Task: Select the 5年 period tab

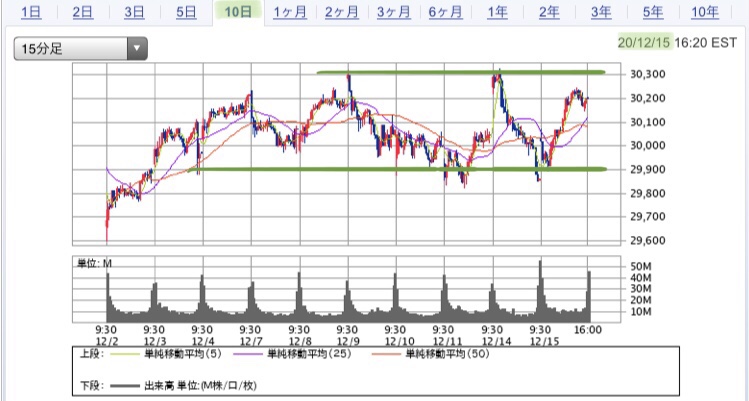Action: point(653,12)
